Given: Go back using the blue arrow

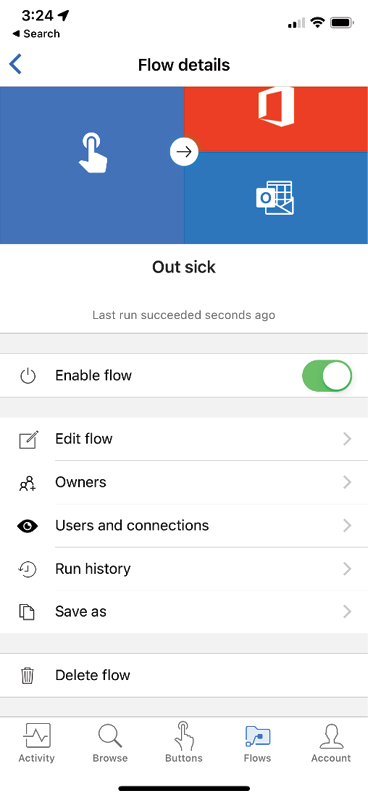Looking at the screenshot, I should (16, 65).
